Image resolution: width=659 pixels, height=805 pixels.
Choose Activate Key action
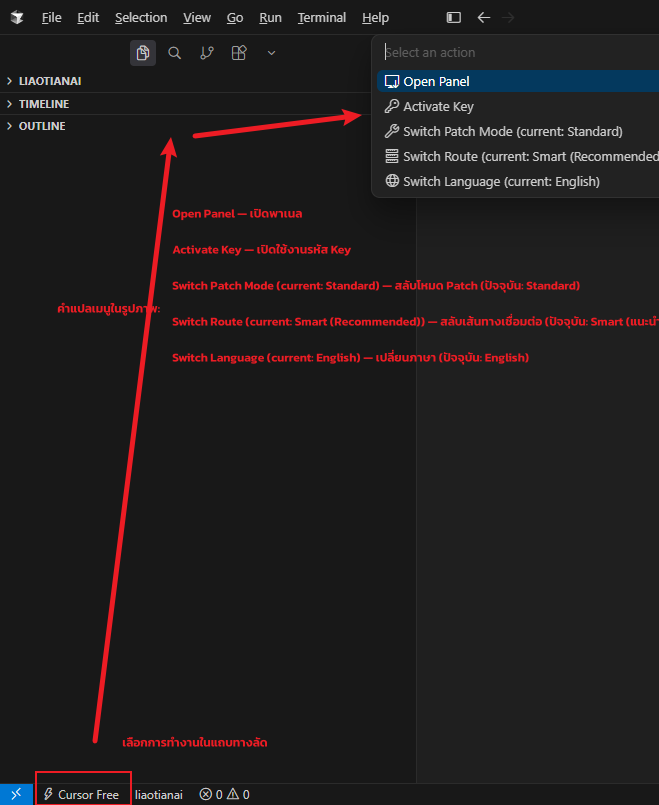(x=518, y=106)
